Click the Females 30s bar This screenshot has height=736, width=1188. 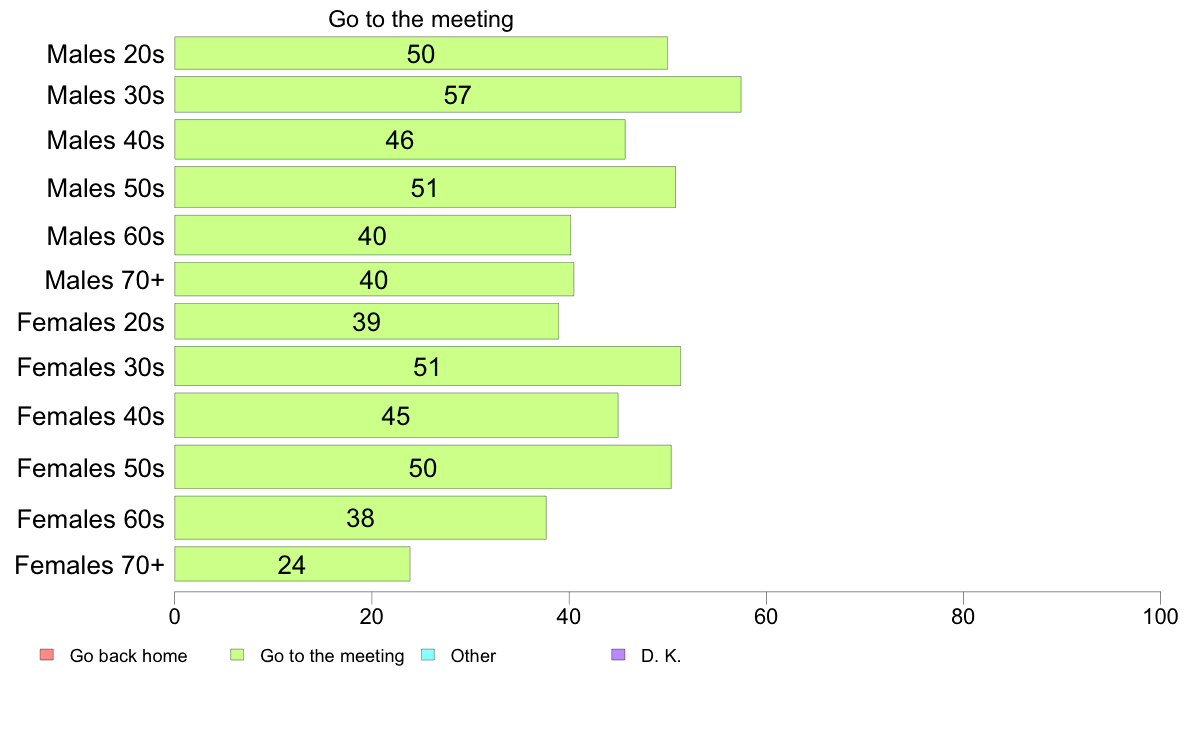427,366
